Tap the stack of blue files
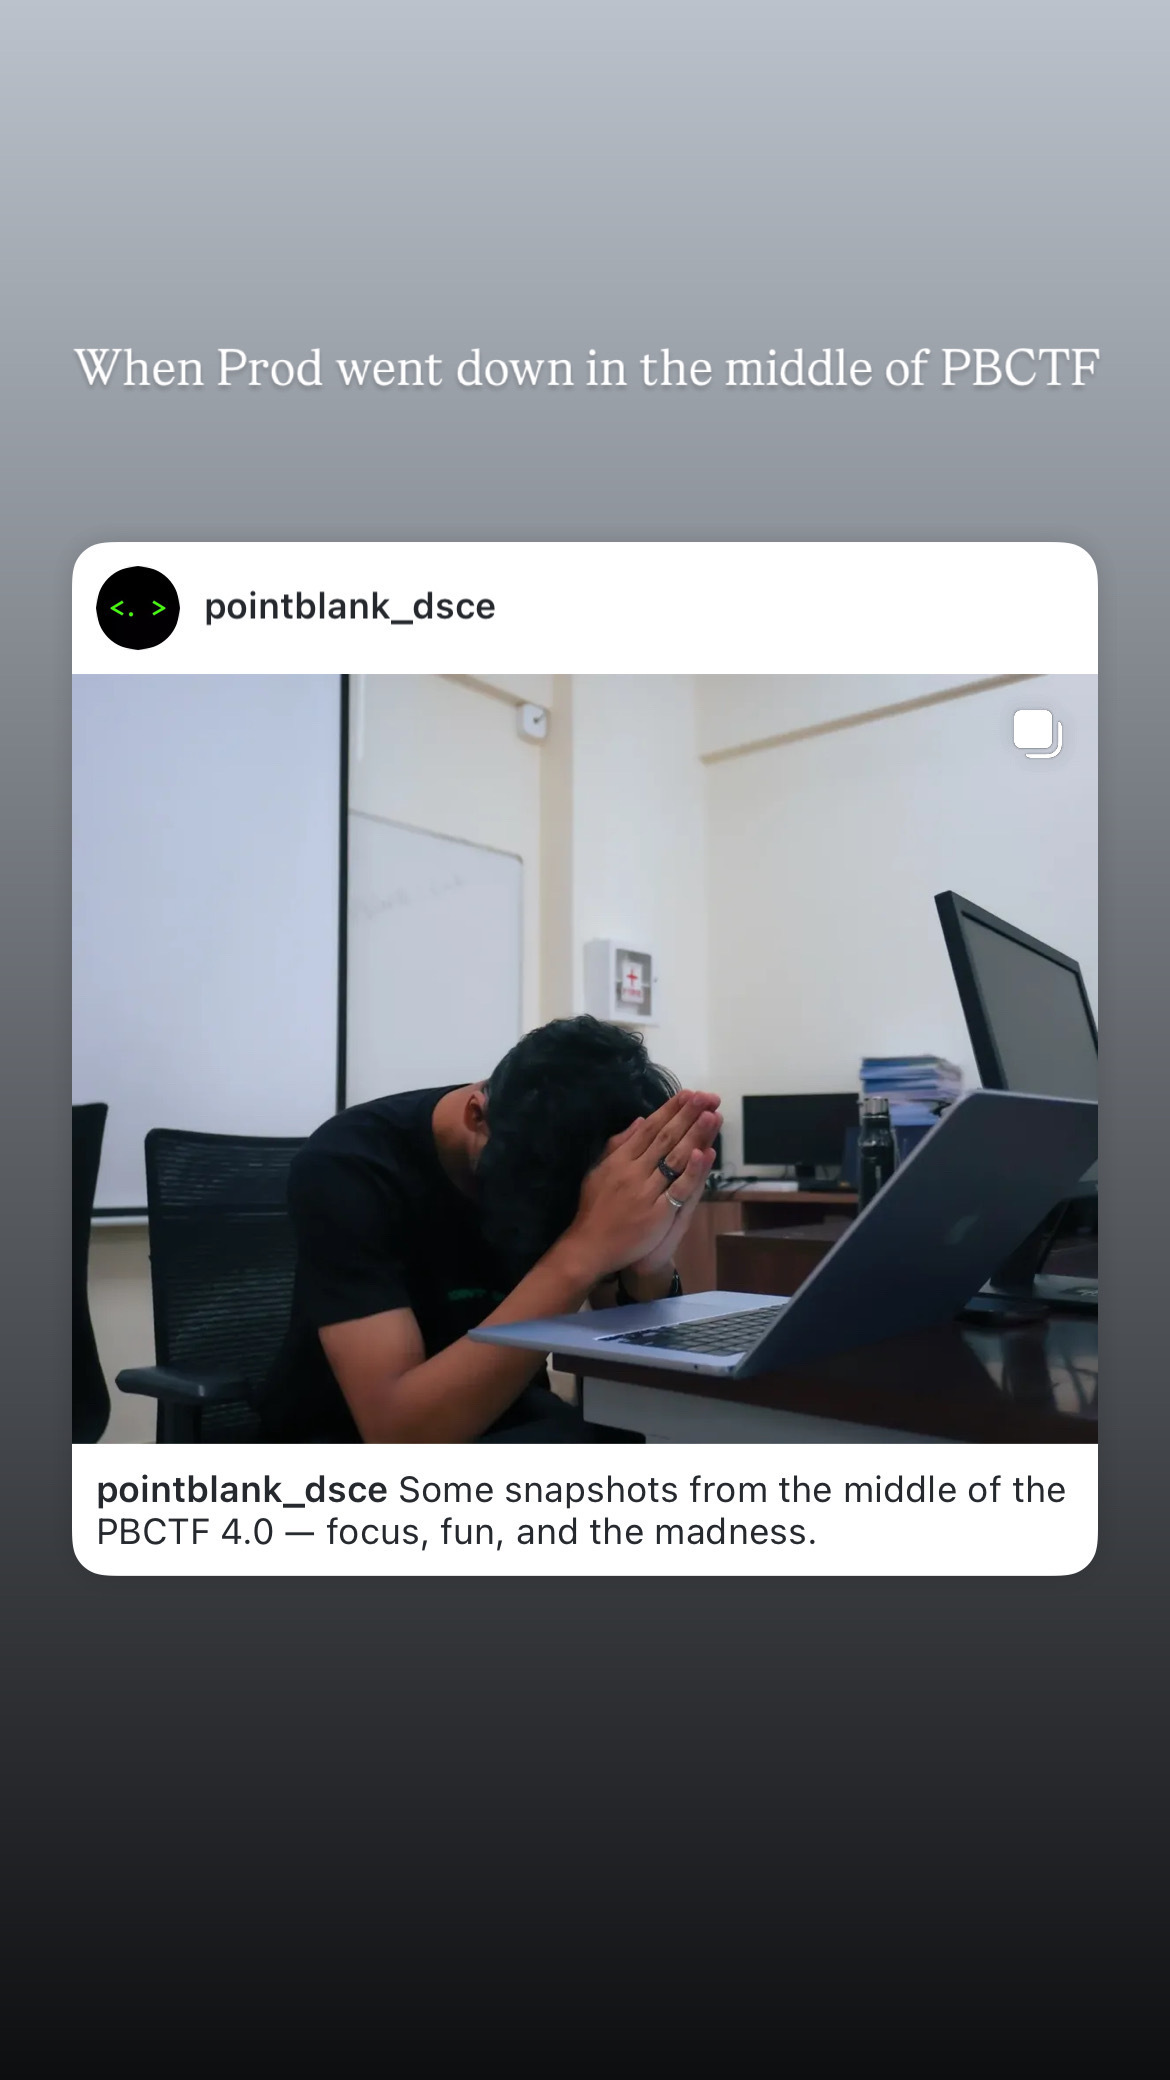This screenshot has width=1170, height=2080. (908, 1084)
